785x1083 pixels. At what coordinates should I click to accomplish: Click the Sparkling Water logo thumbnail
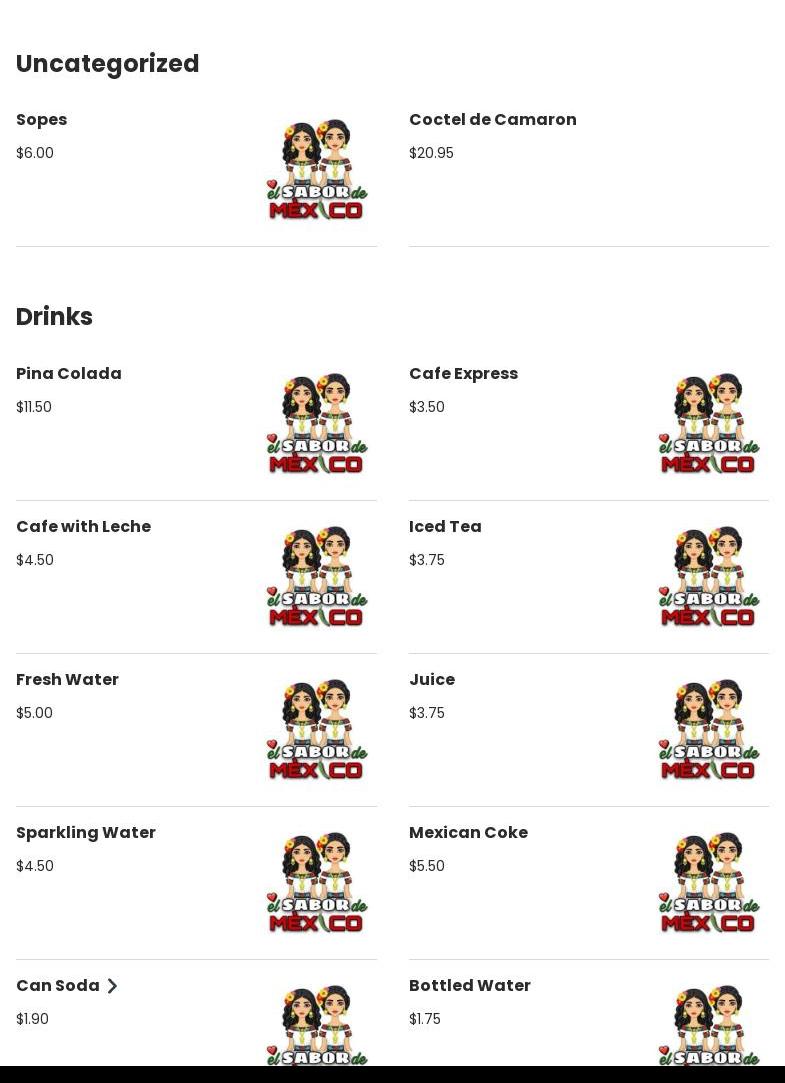pyautogui.click(x=317, y=883)
